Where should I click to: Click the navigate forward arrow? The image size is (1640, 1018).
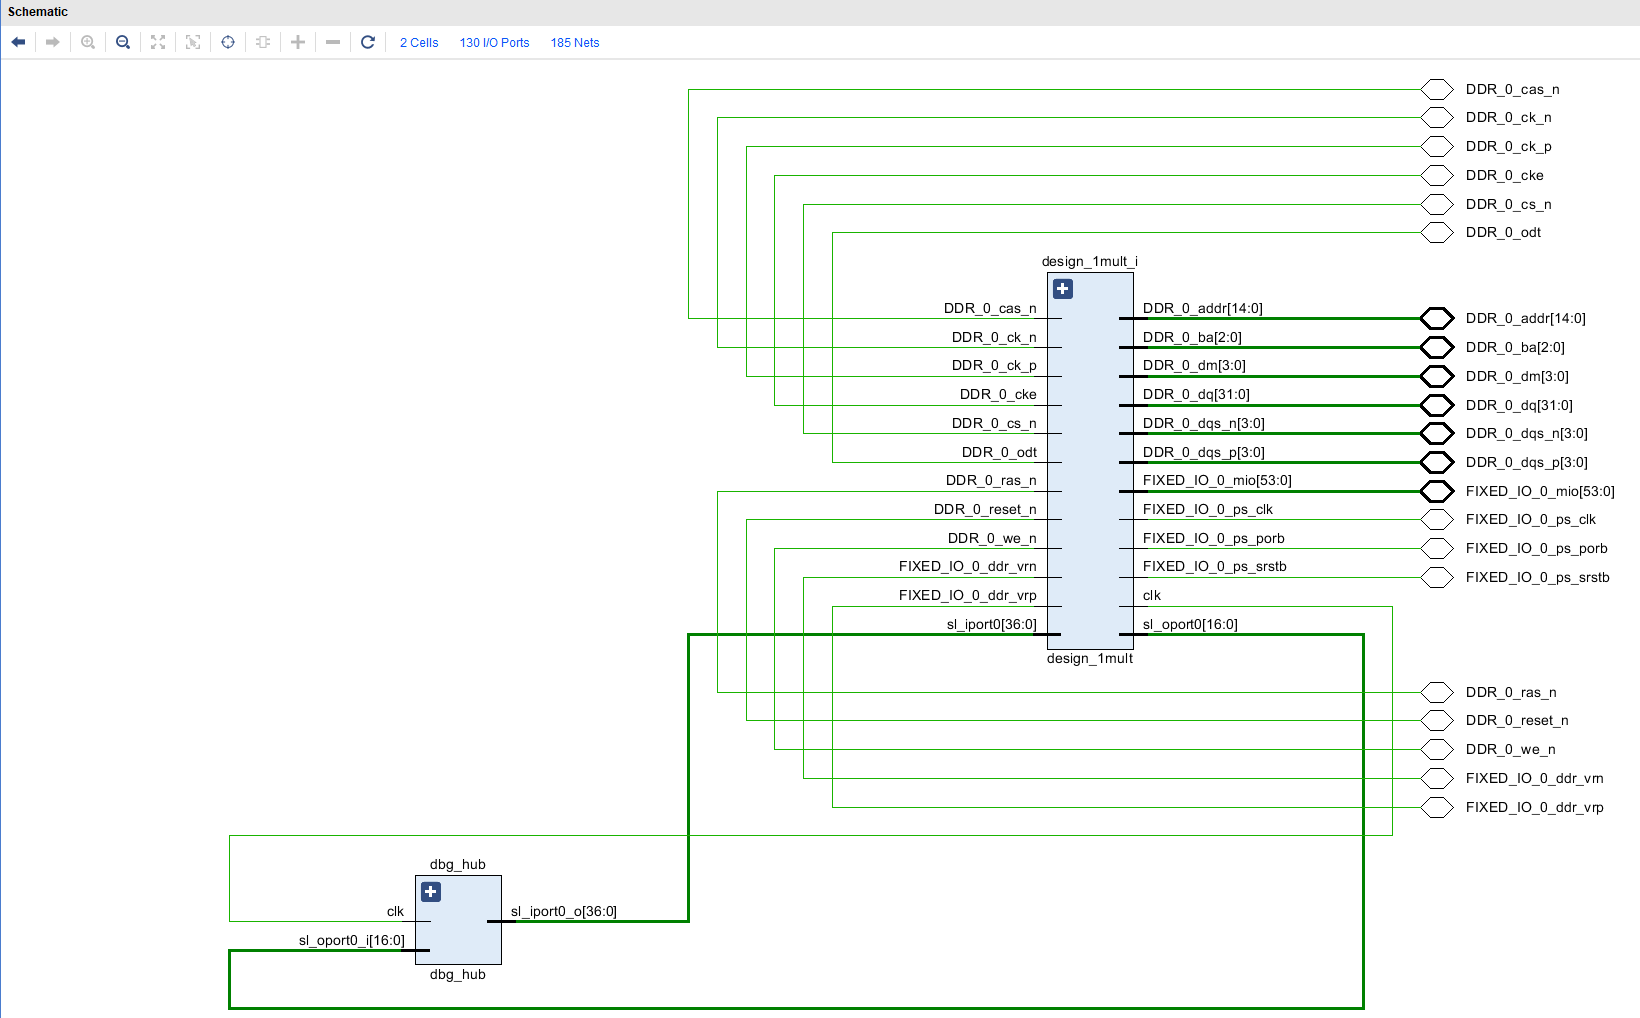coord(52,42)
